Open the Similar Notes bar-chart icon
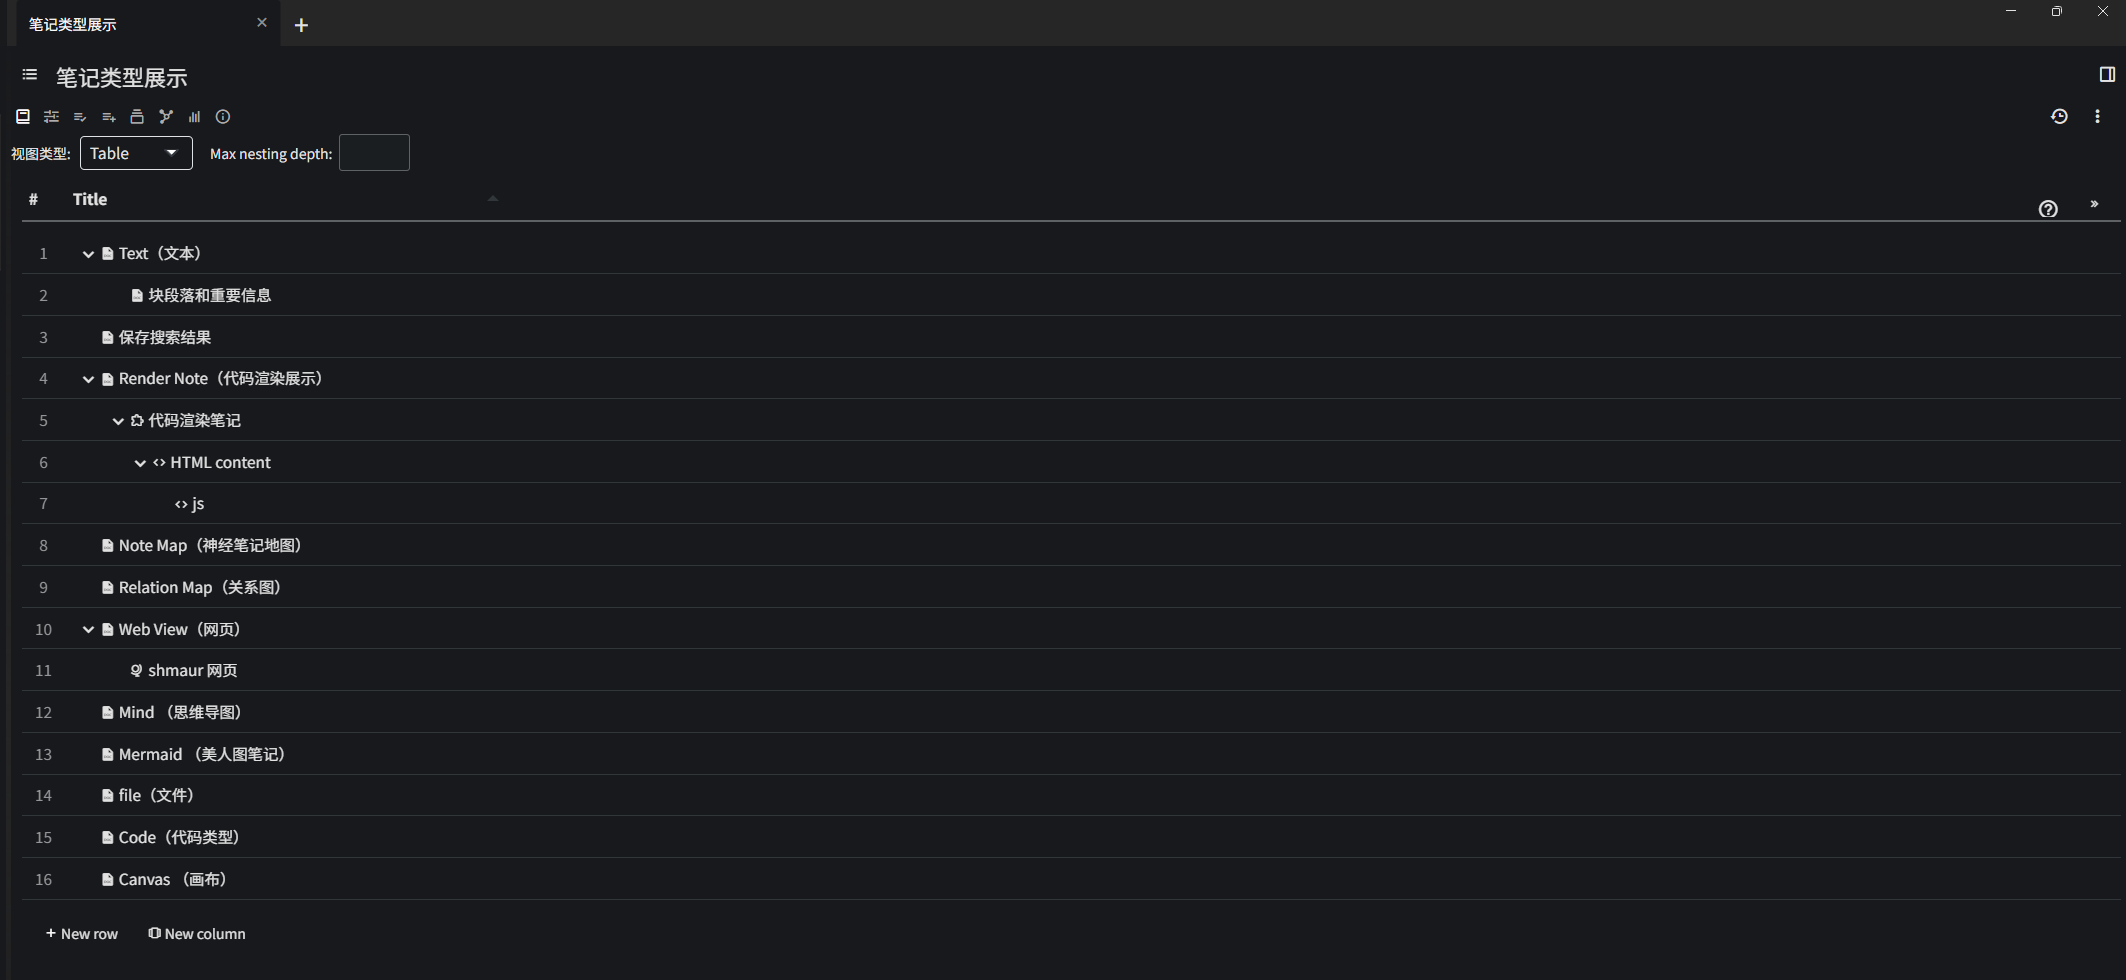The image size is (2126, 980). tap(194, 117)
